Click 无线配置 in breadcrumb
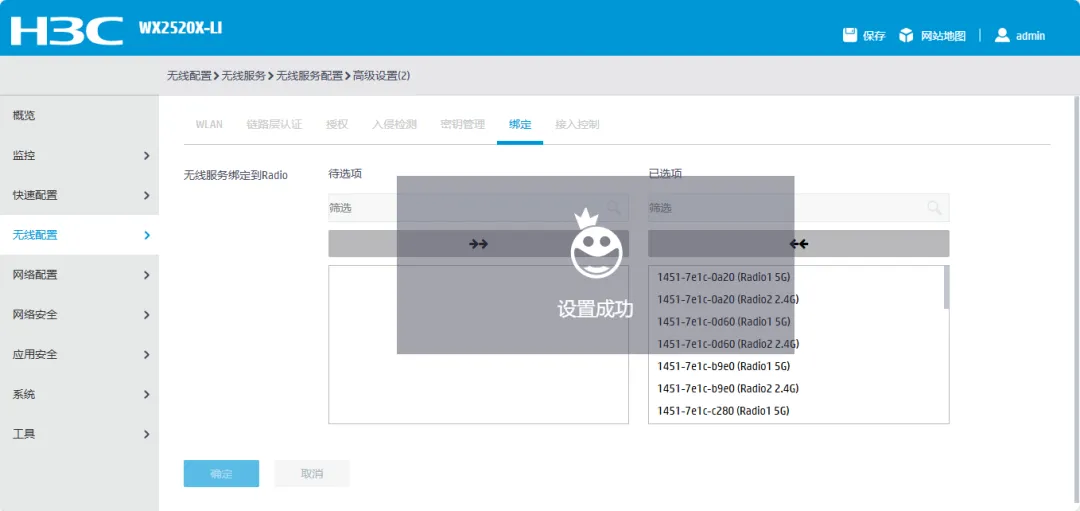 tap(189, 76)
